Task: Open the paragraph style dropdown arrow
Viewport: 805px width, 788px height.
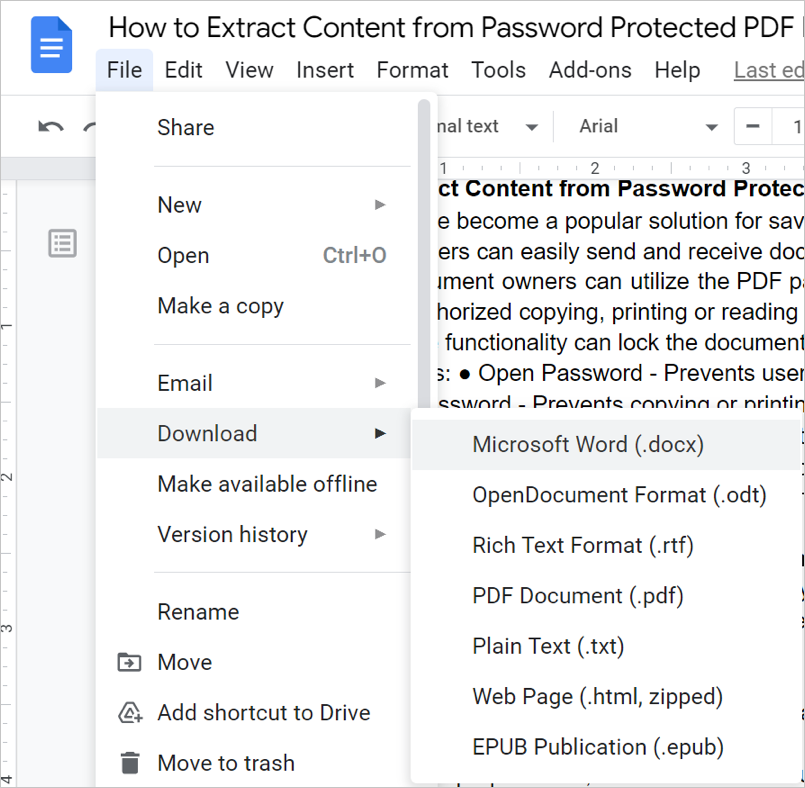Action: (532, 127)
